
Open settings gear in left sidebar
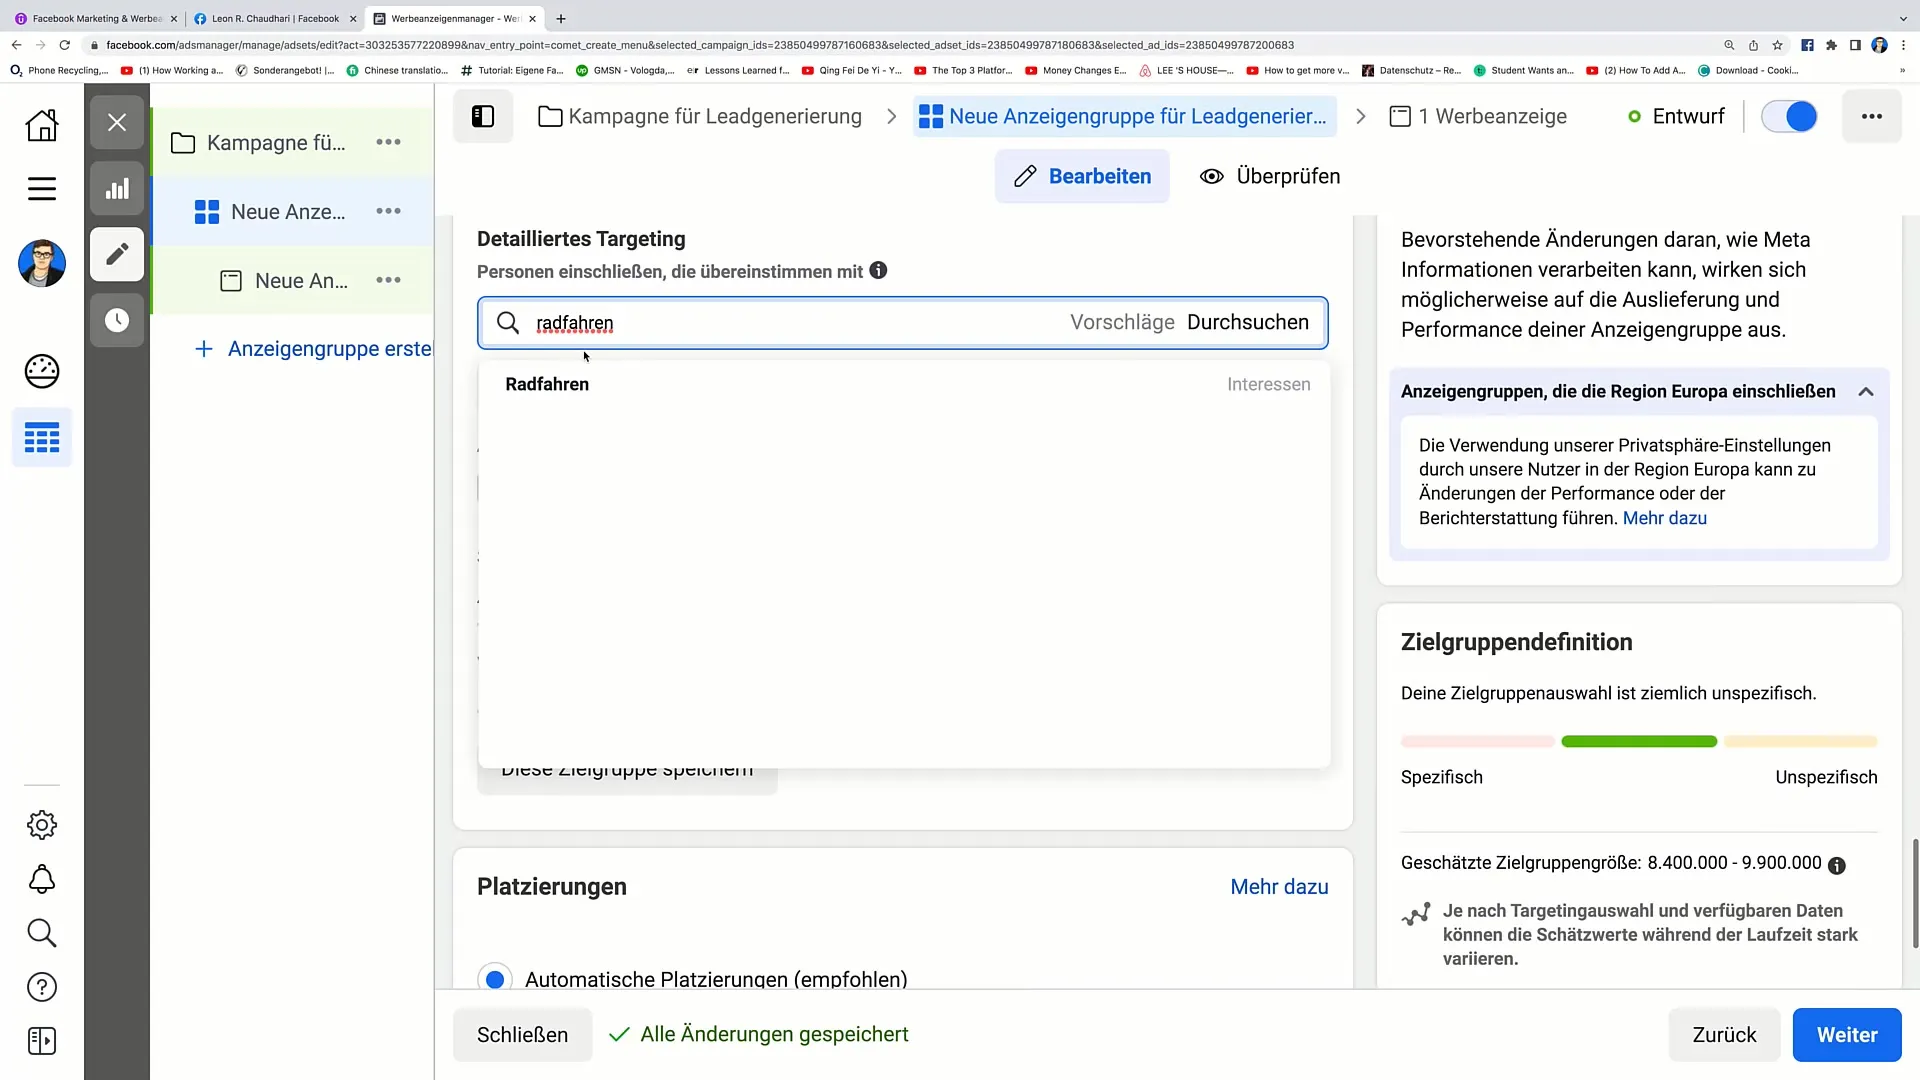42,825
